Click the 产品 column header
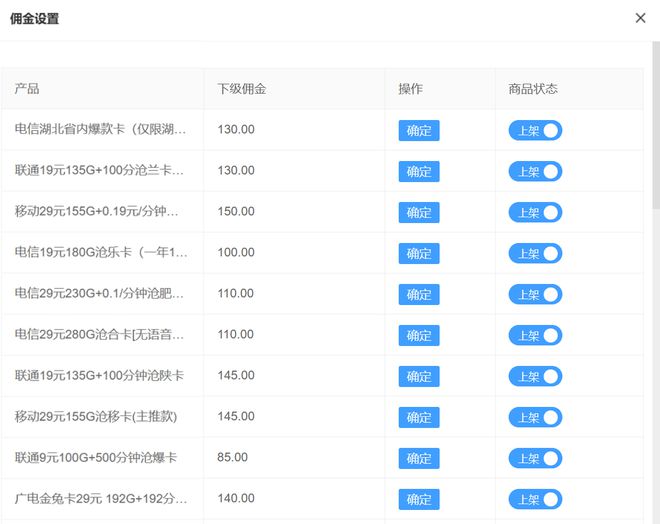 click(27, 89)
